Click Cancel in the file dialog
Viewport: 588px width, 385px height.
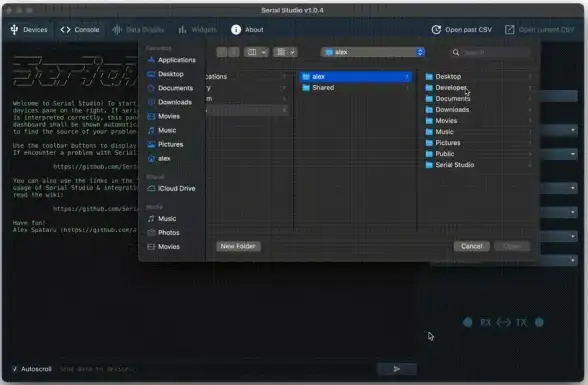tap(471, 246)
